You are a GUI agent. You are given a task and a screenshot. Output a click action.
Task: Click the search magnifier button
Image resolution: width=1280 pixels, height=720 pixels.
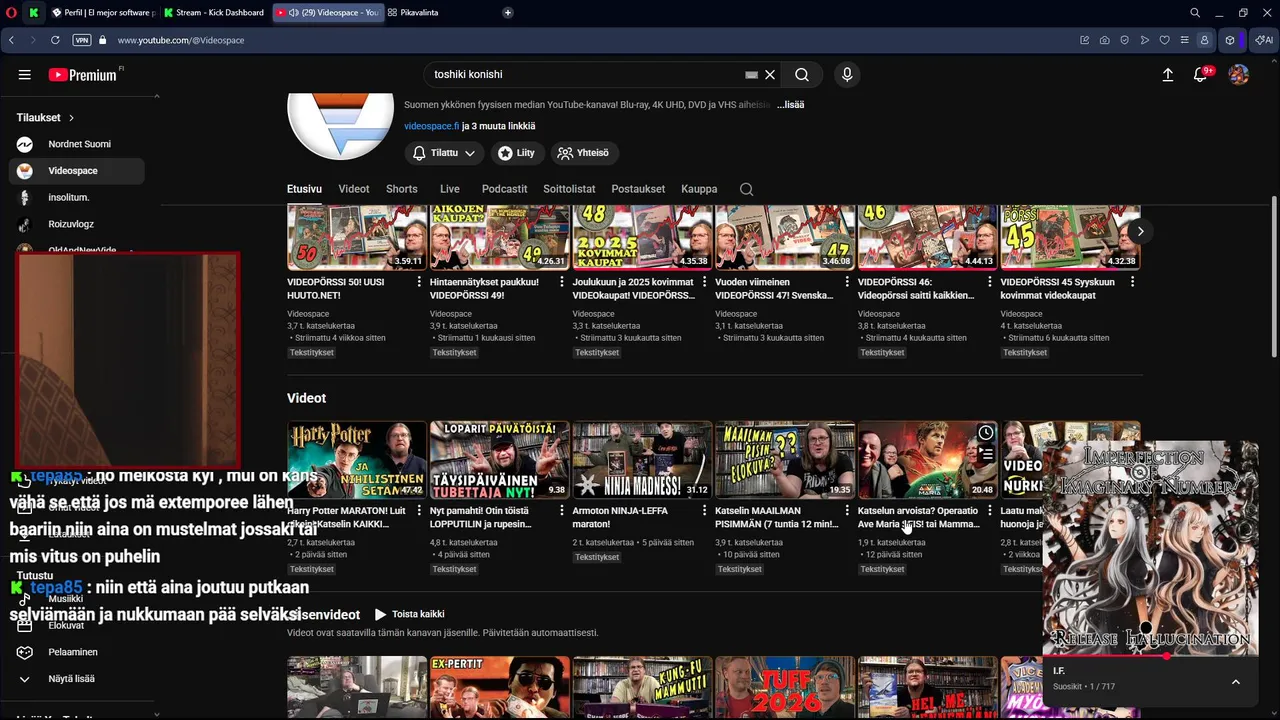[802, 75]
